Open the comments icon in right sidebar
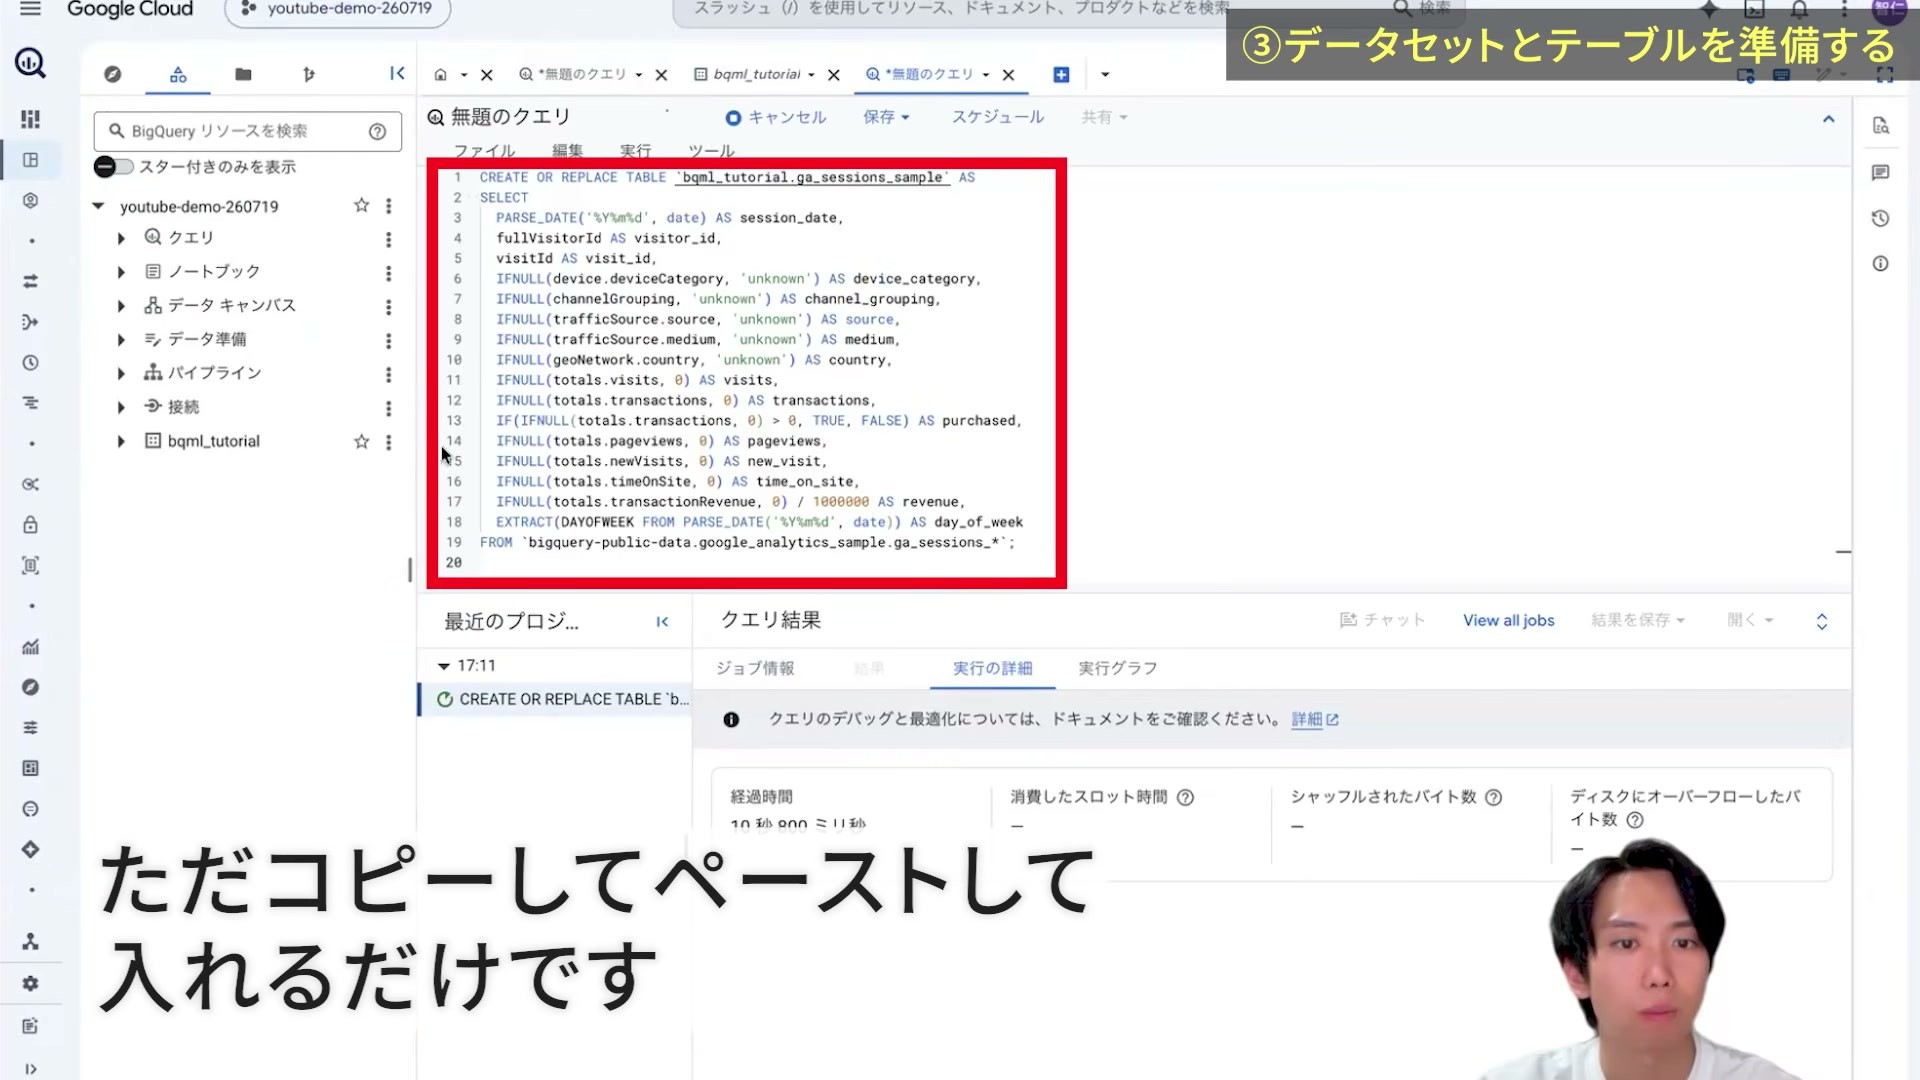Screen dimensions: 1920x1080 [1880, 172]
